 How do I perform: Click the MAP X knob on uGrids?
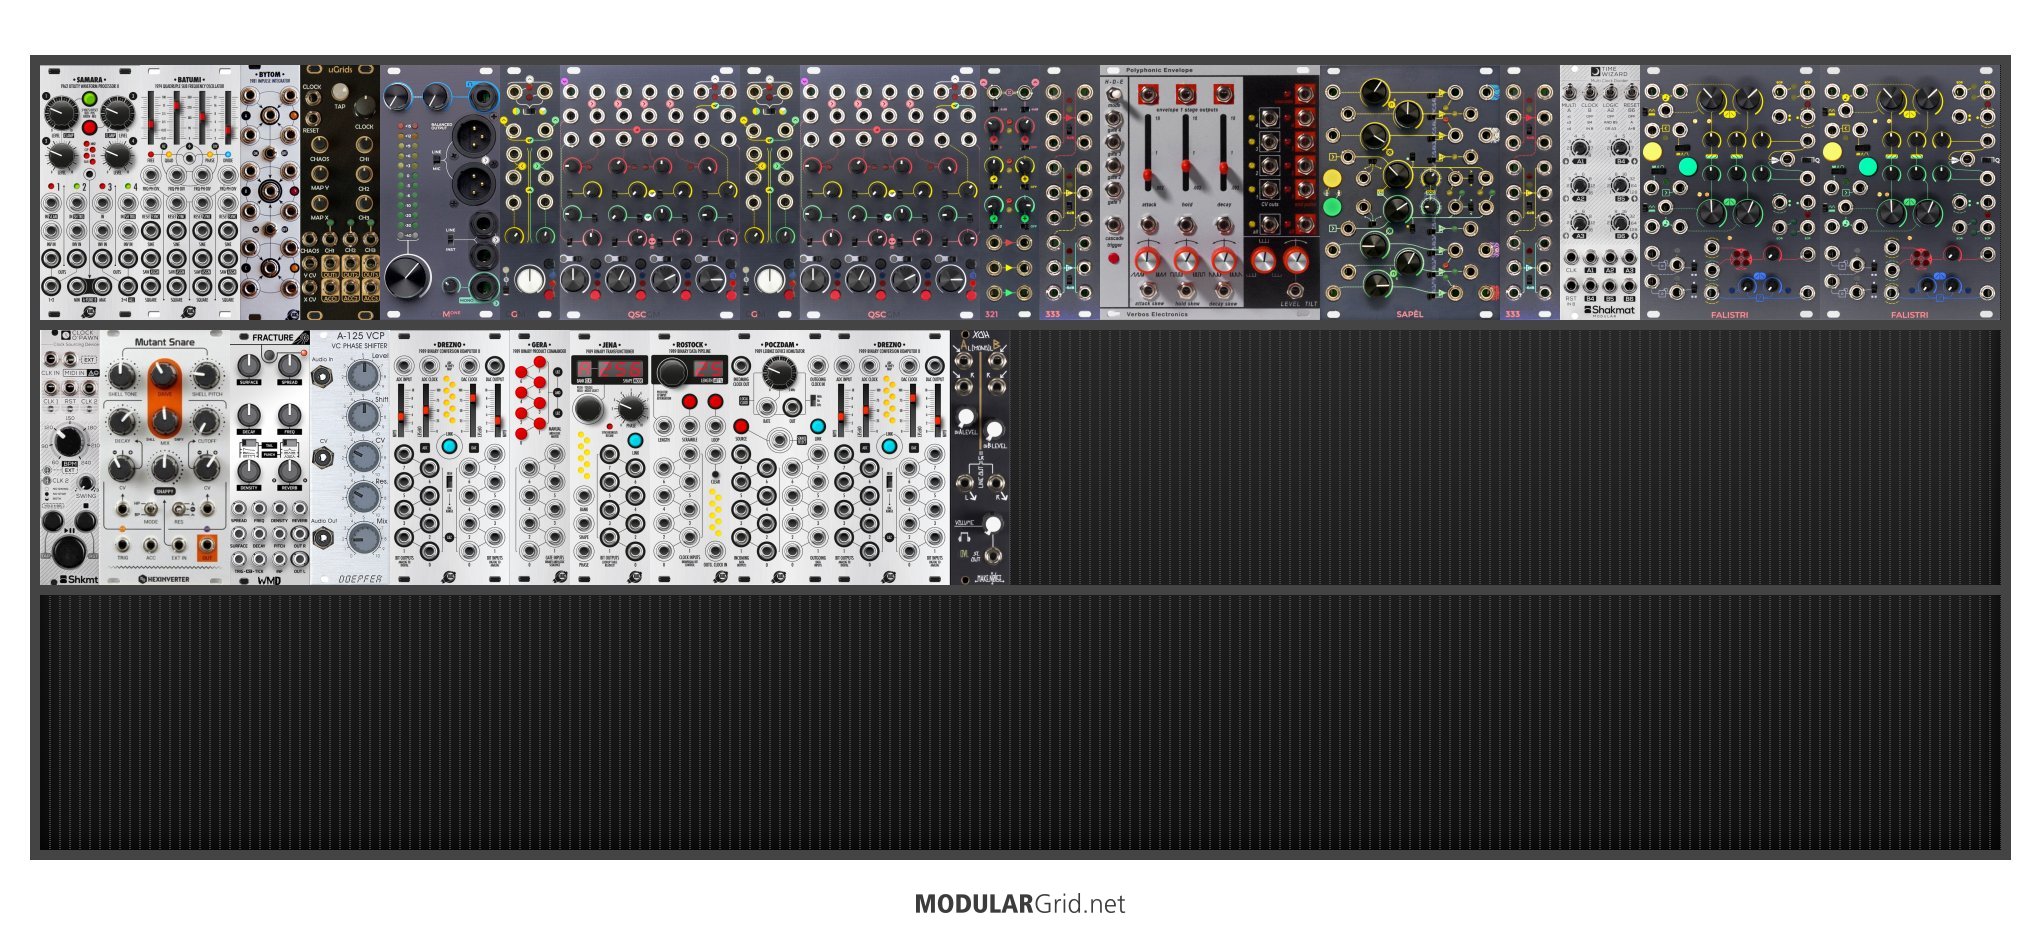click(319, 202)
